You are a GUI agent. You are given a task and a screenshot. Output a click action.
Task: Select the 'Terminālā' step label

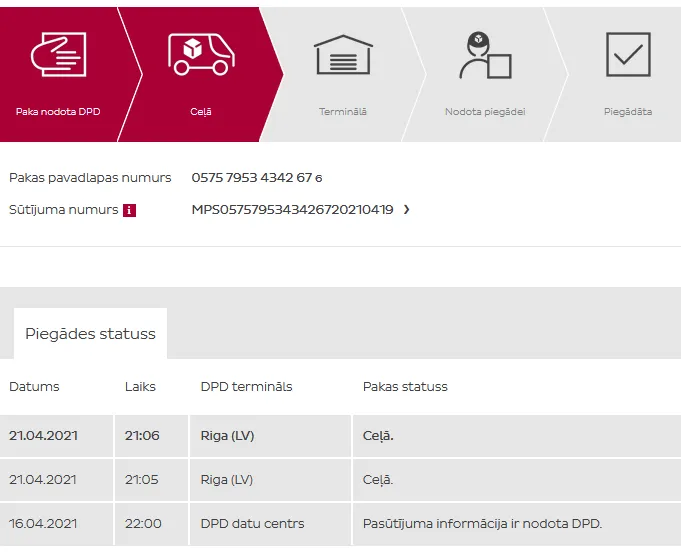343,112
